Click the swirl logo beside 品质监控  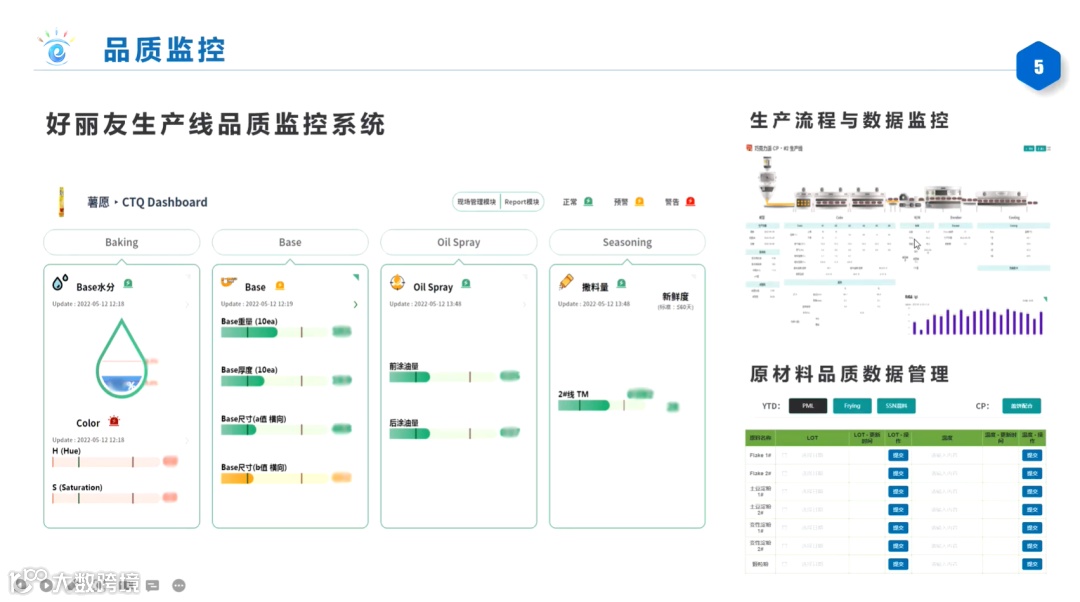click(56, 48)
